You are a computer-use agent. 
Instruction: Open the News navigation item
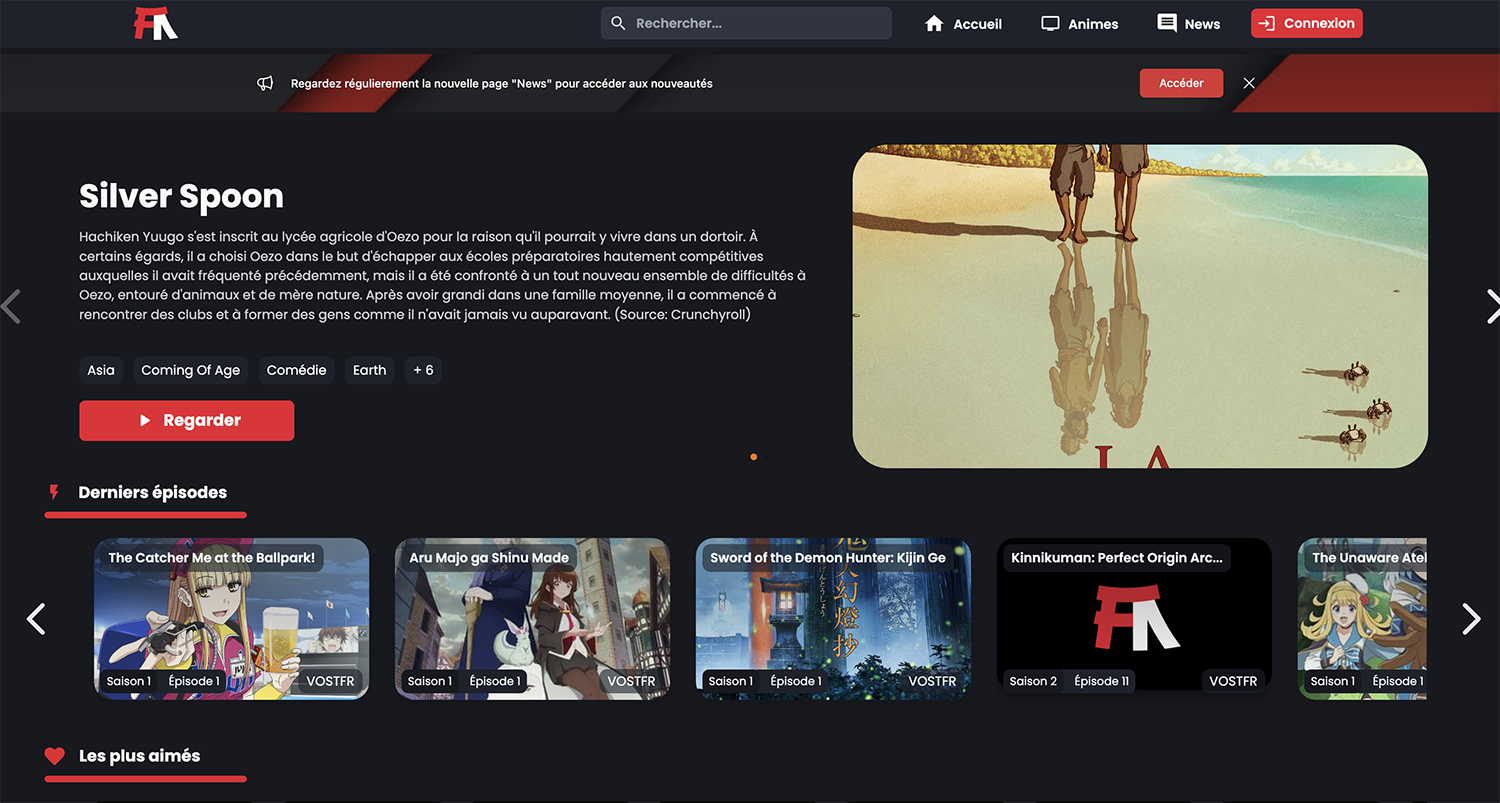[x=1189, y=23]
